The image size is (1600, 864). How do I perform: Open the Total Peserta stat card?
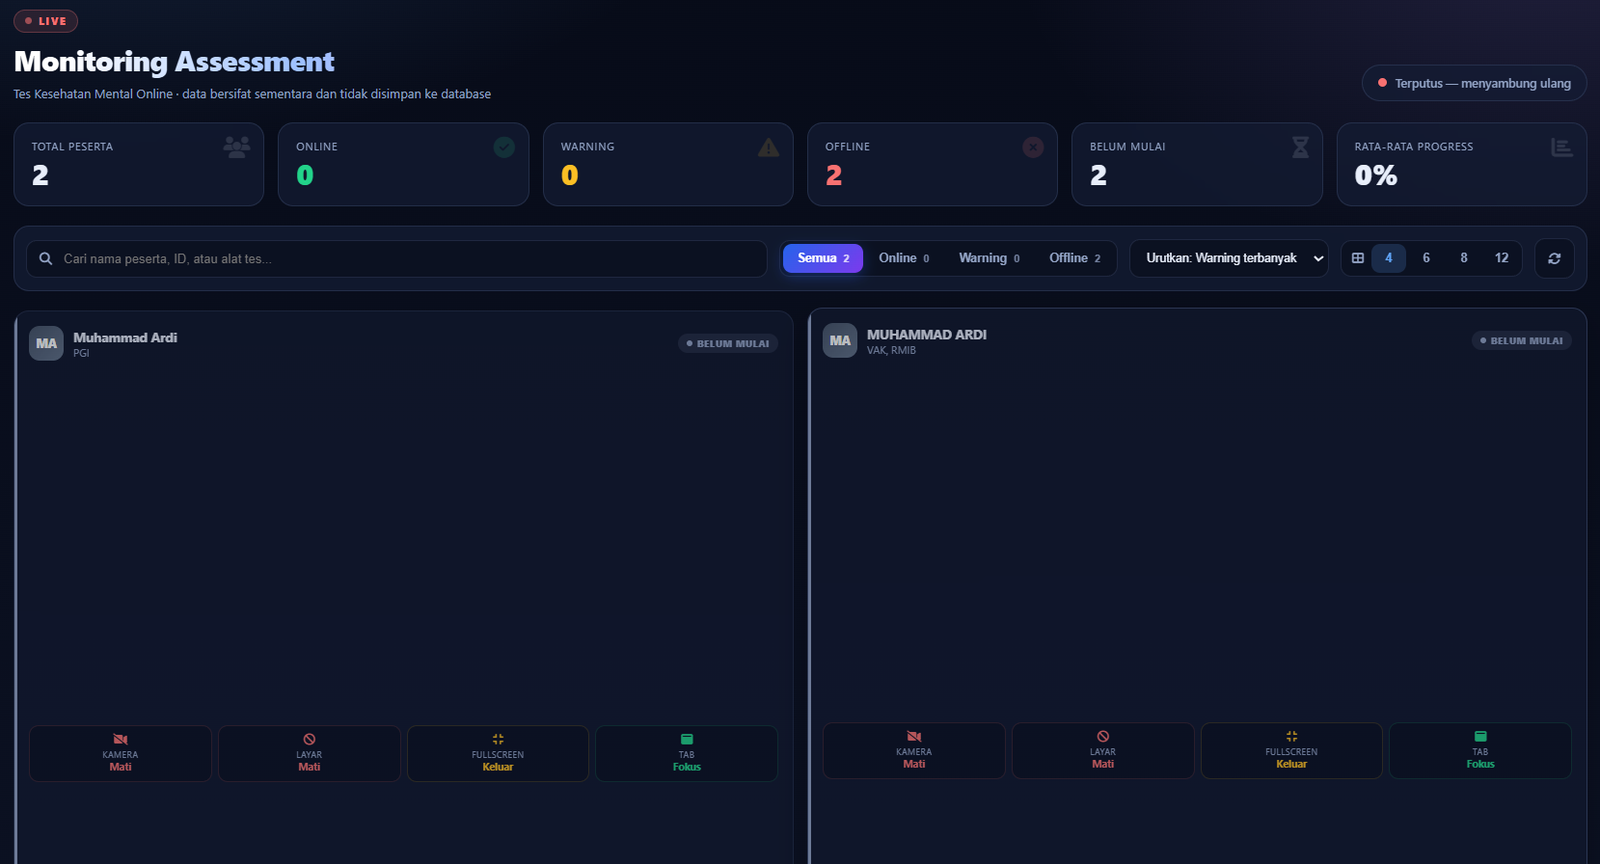[x=139, y=164]
